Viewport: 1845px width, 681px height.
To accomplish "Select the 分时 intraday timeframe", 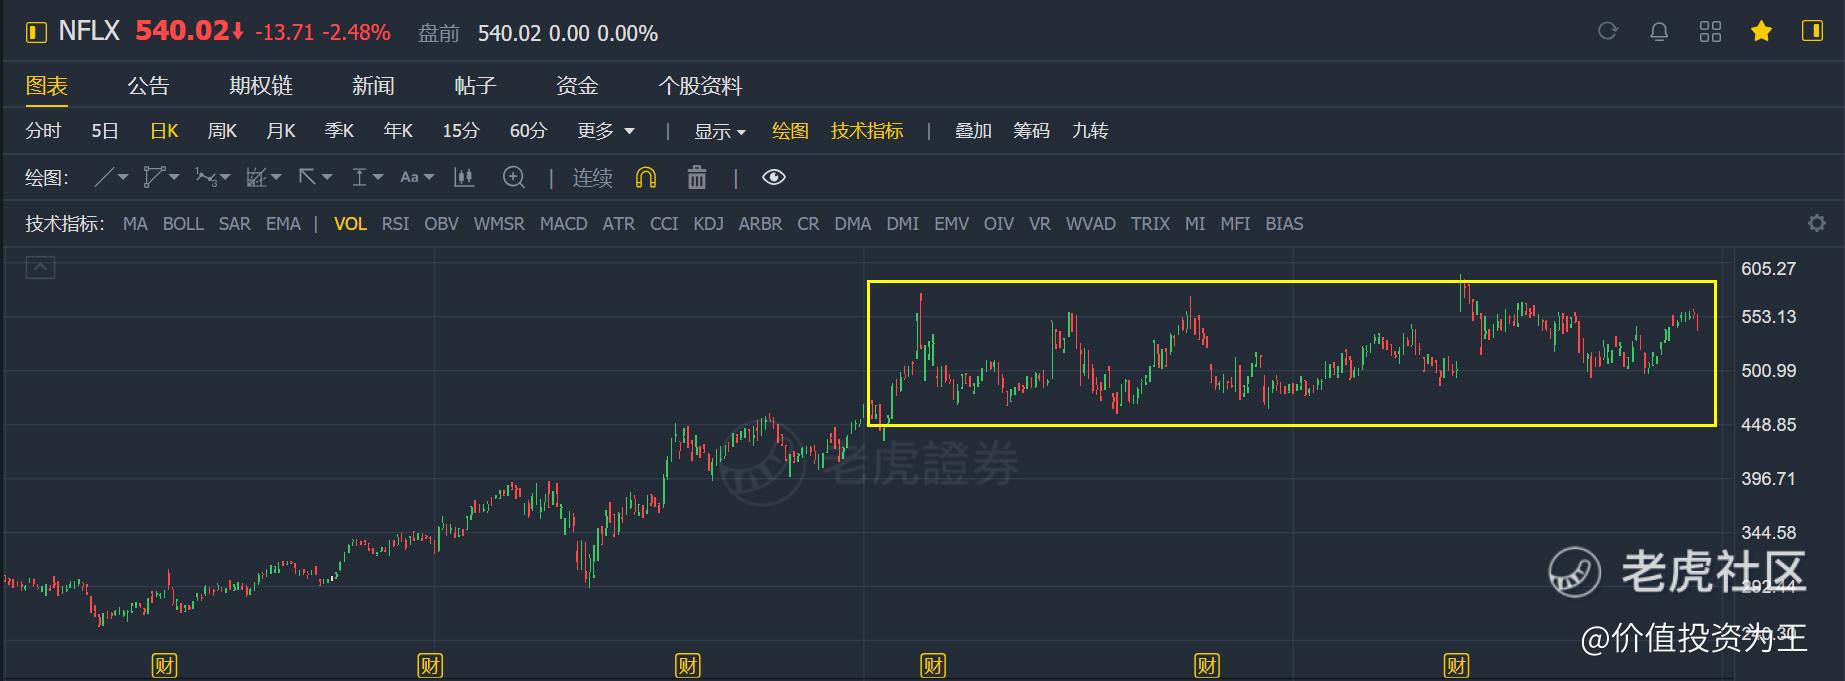I will [x=43, y=131].
